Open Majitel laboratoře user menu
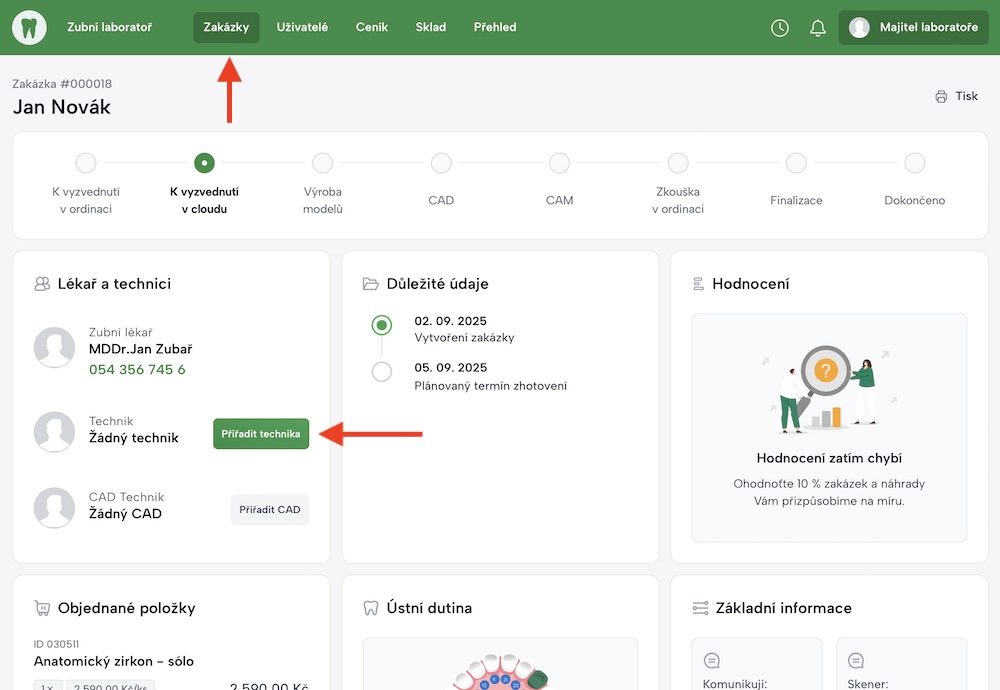Viewport: 1000px width, 690px height. (913, 28)
